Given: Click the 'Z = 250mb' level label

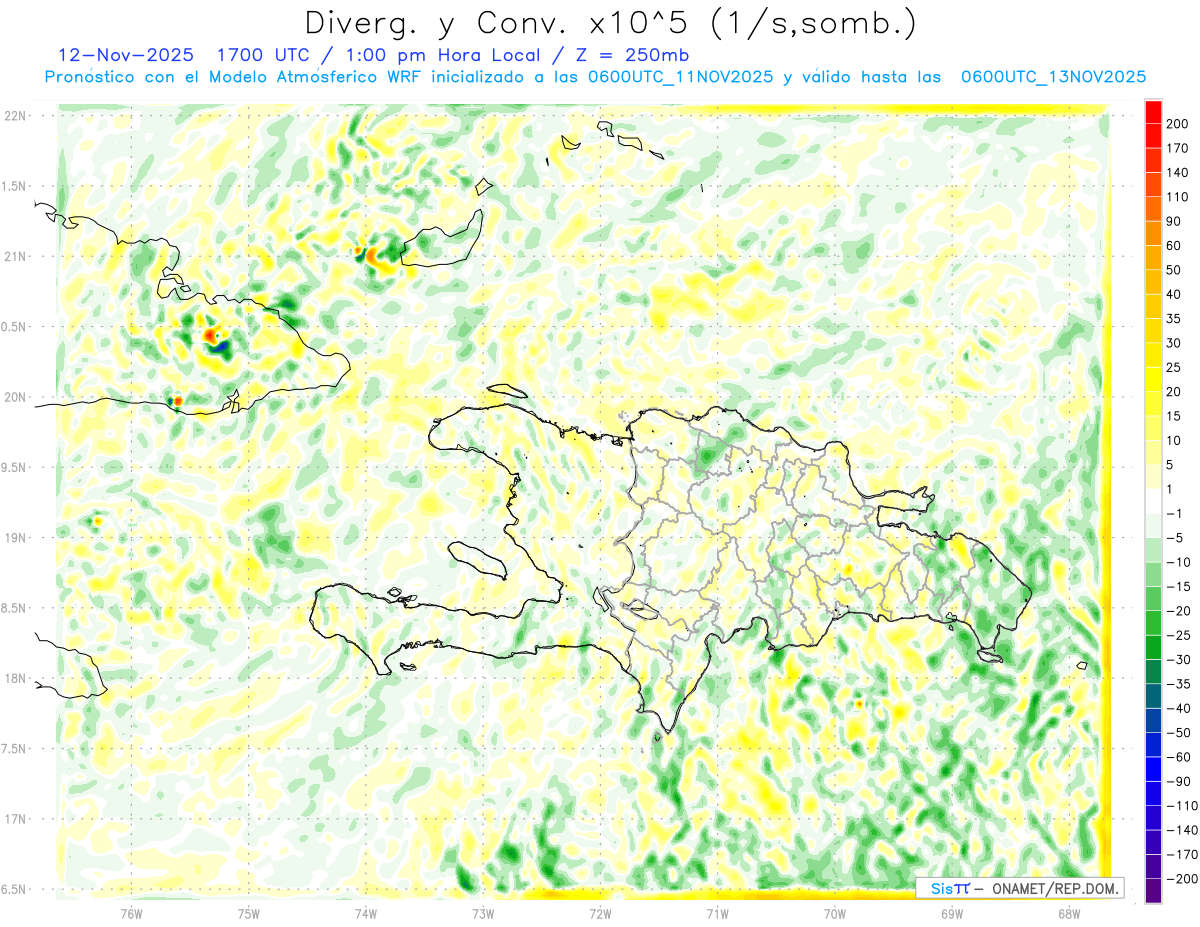Looking at the screenshot, I should pyautogui.click(x=631, y=54).
